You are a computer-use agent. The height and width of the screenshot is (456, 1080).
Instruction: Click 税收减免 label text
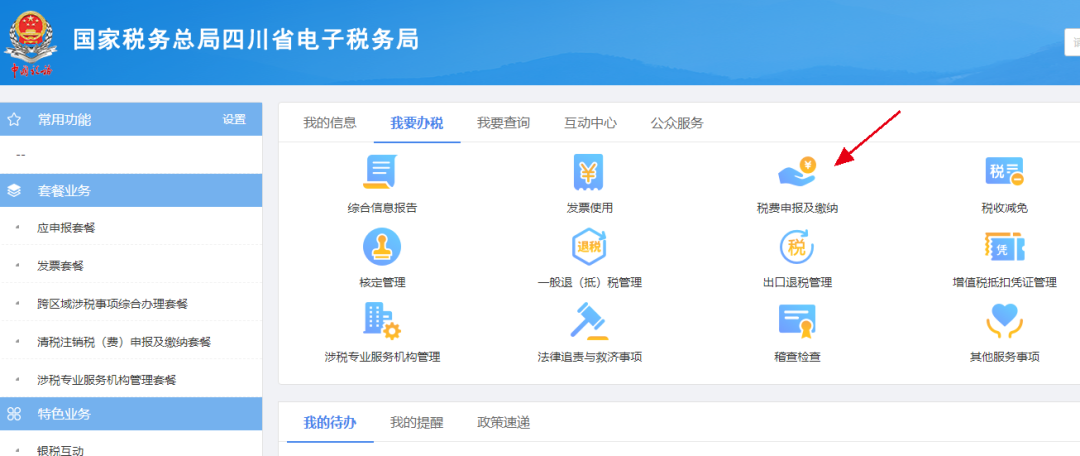pos(1004,208)
